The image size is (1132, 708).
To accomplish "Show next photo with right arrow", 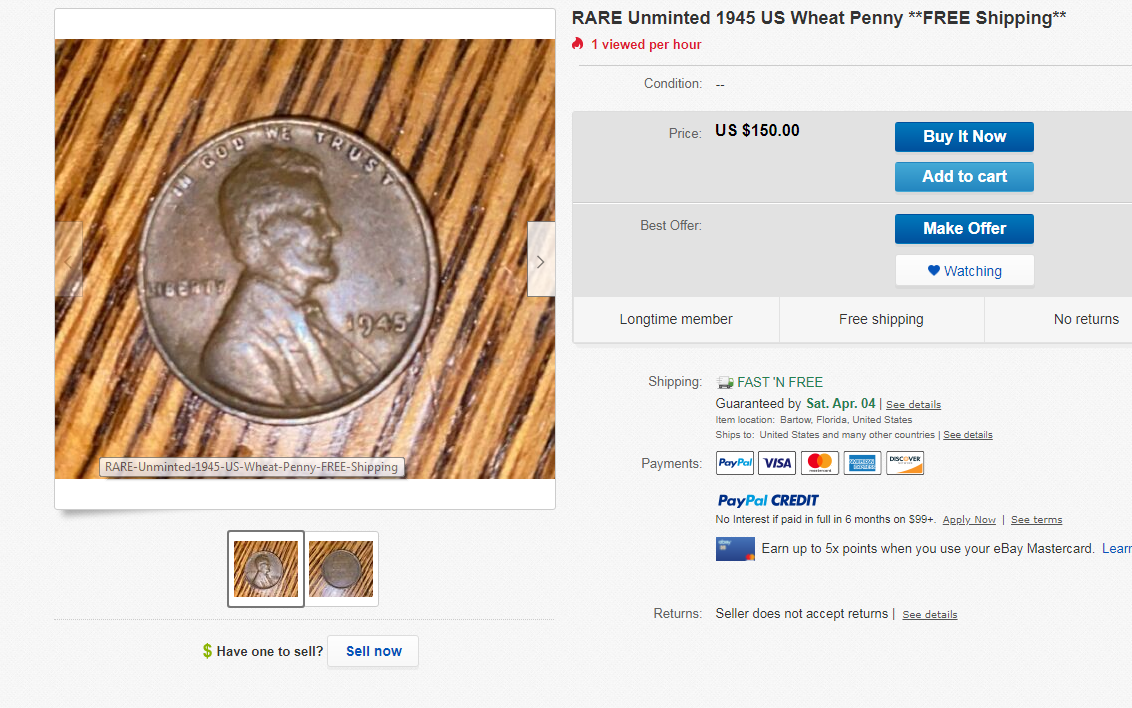I will tap(541, 260).
